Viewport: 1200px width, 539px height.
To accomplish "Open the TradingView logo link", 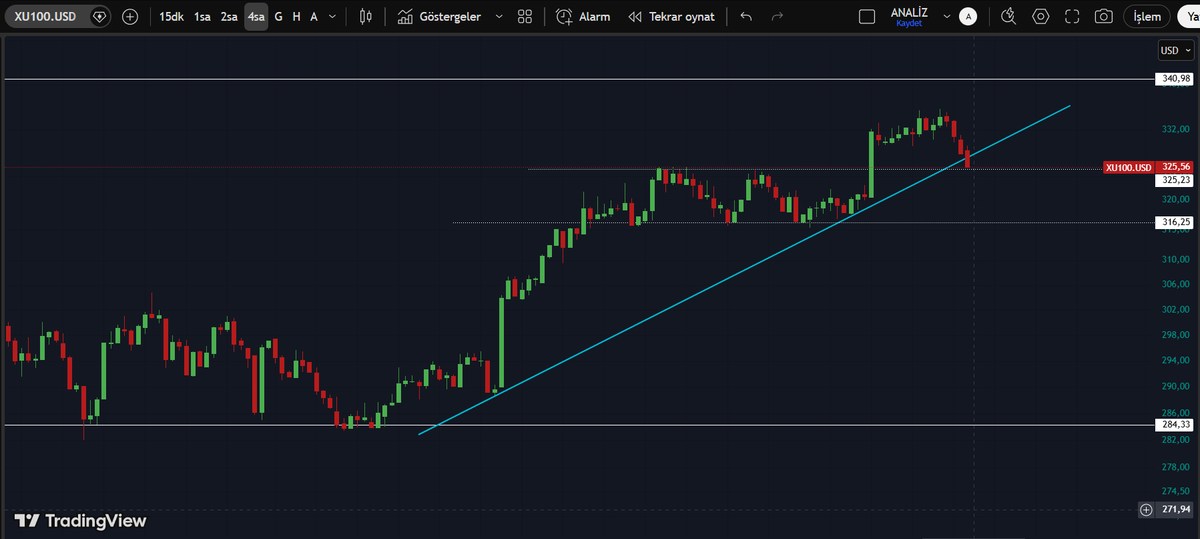I will pyautogui.click(x=80, y=520).
